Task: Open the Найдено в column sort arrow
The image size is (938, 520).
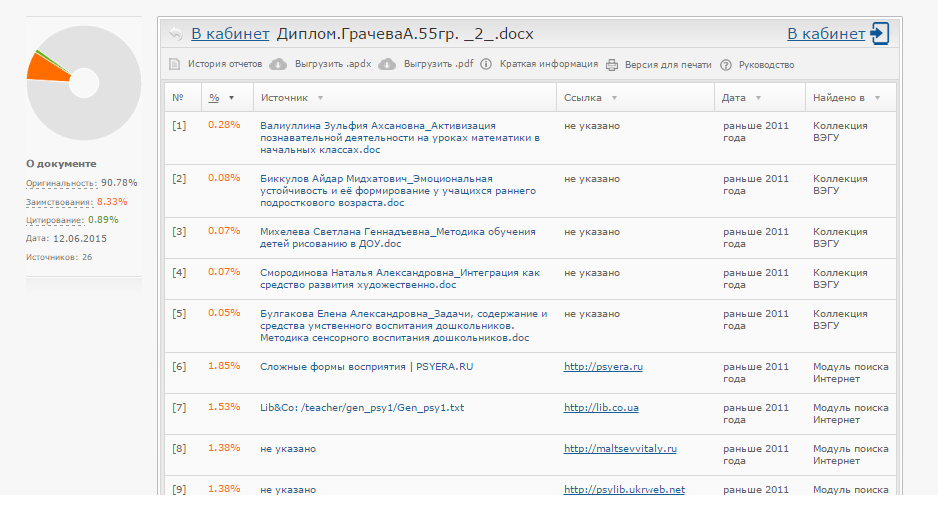Action: (877, 98)
